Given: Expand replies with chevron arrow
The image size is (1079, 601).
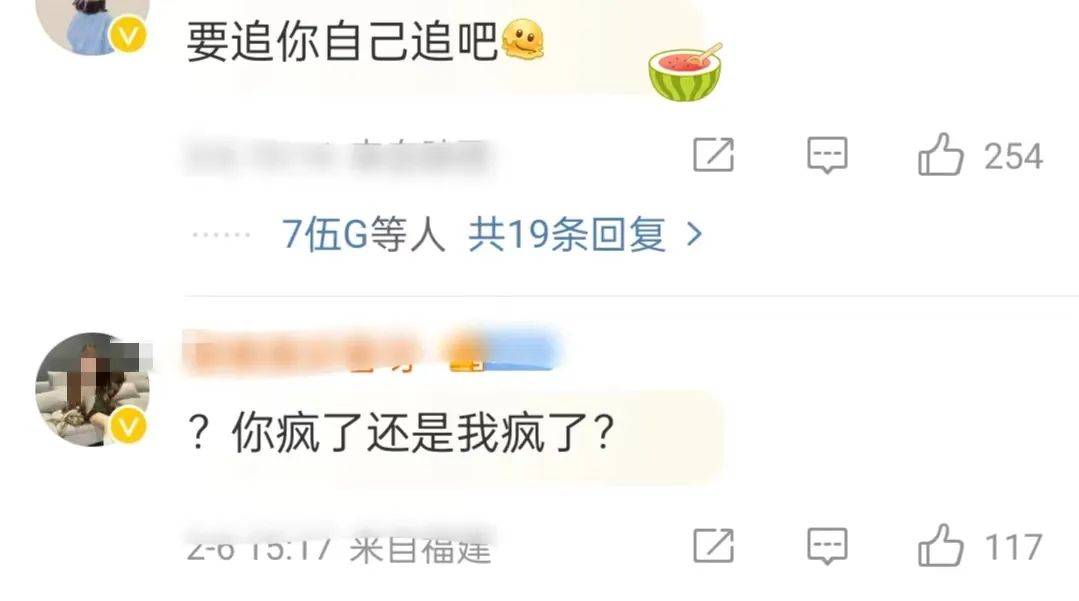Looking at the screenshot, I should 694,235.
